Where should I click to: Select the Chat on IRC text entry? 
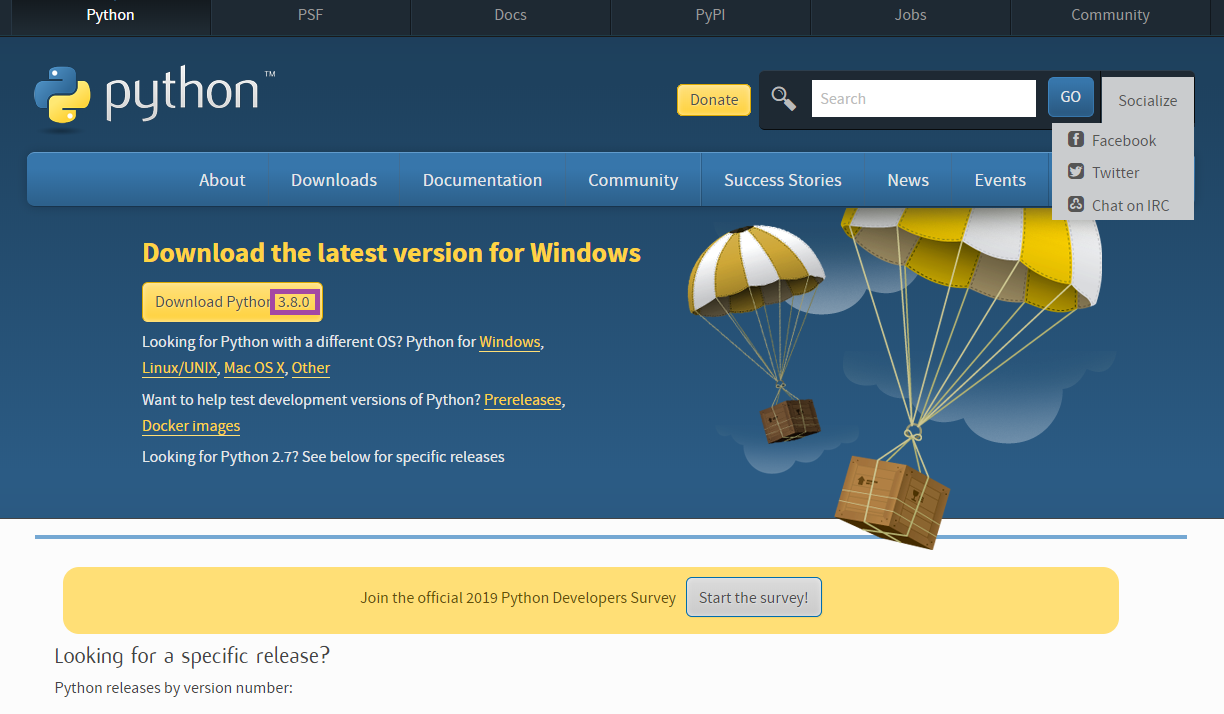pos(1130,205)
